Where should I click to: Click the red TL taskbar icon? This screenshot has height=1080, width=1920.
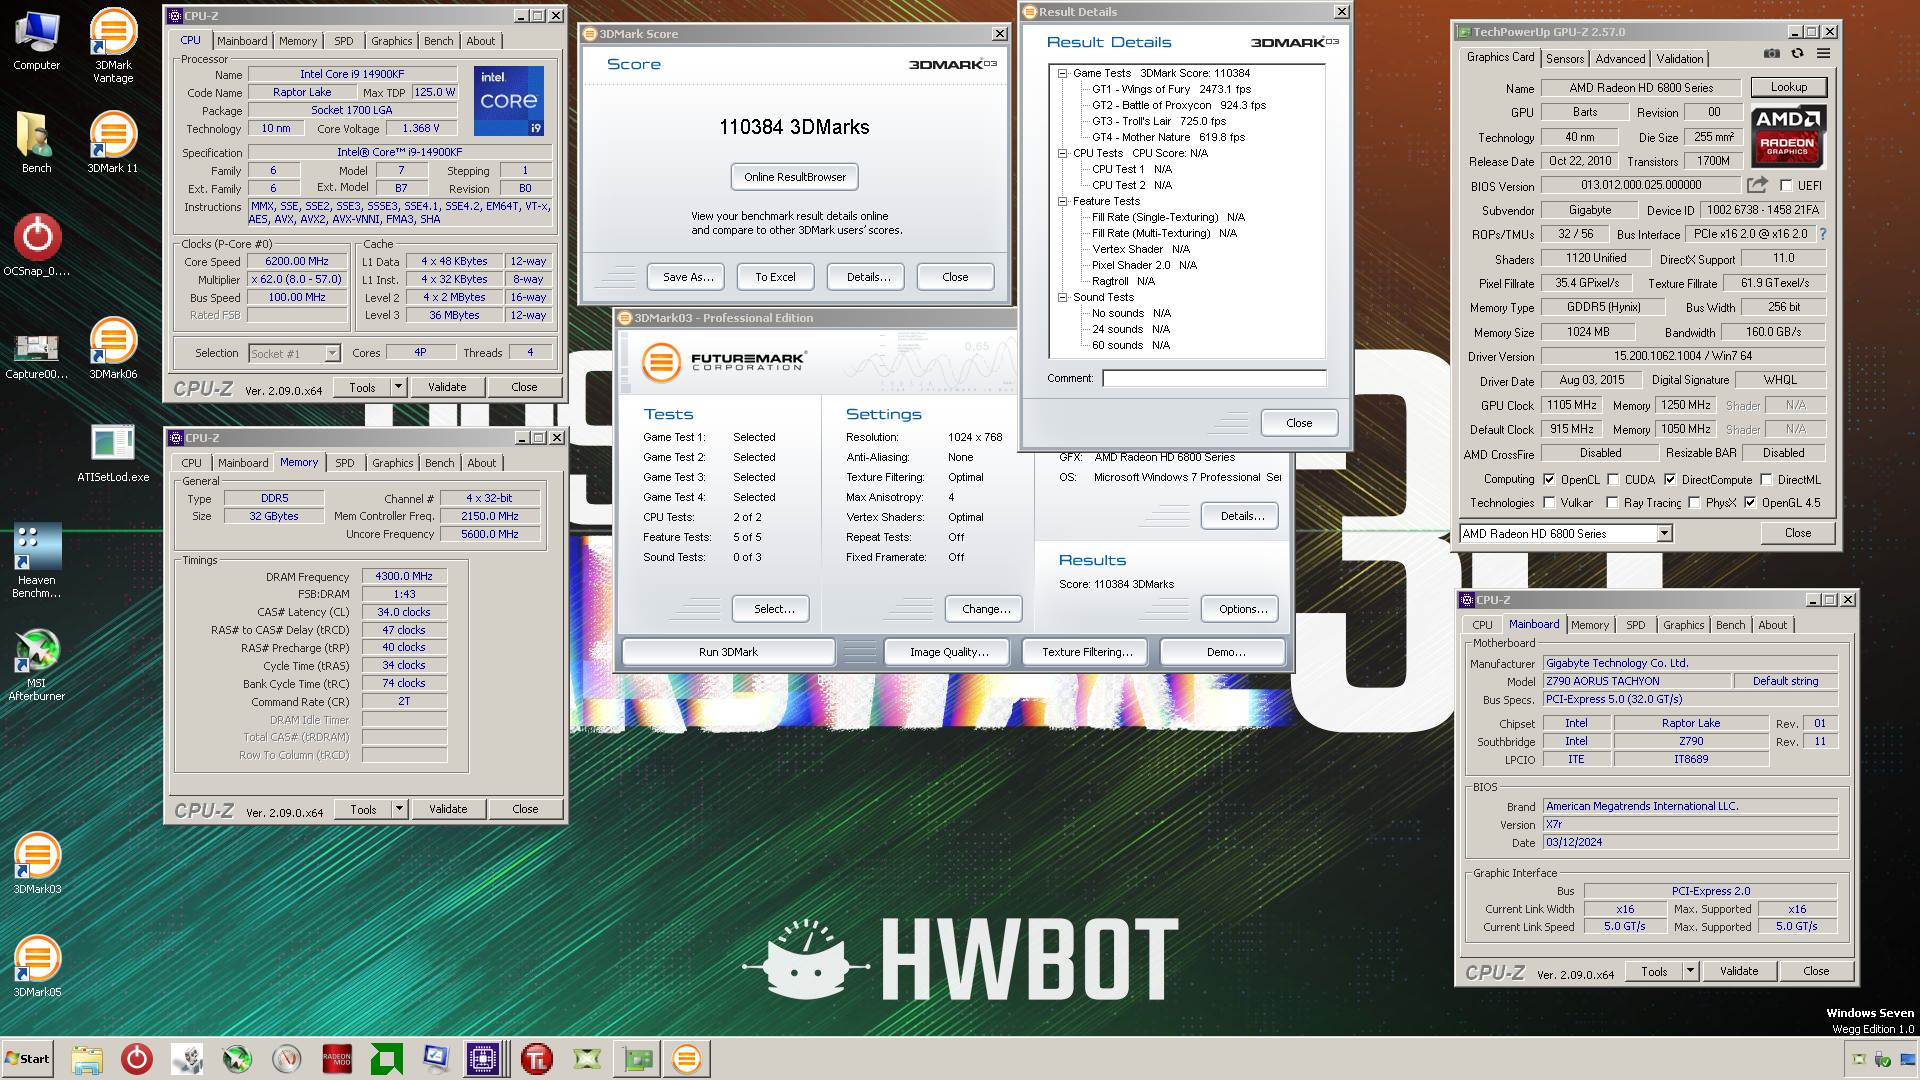[537, 1059]
